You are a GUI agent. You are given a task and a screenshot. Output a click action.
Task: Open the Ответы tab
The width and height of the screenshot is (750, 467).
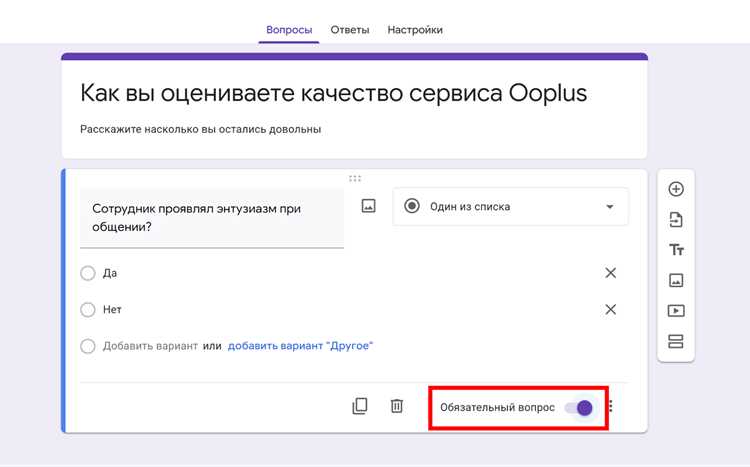pyautogui.click(x=350, y=30)
